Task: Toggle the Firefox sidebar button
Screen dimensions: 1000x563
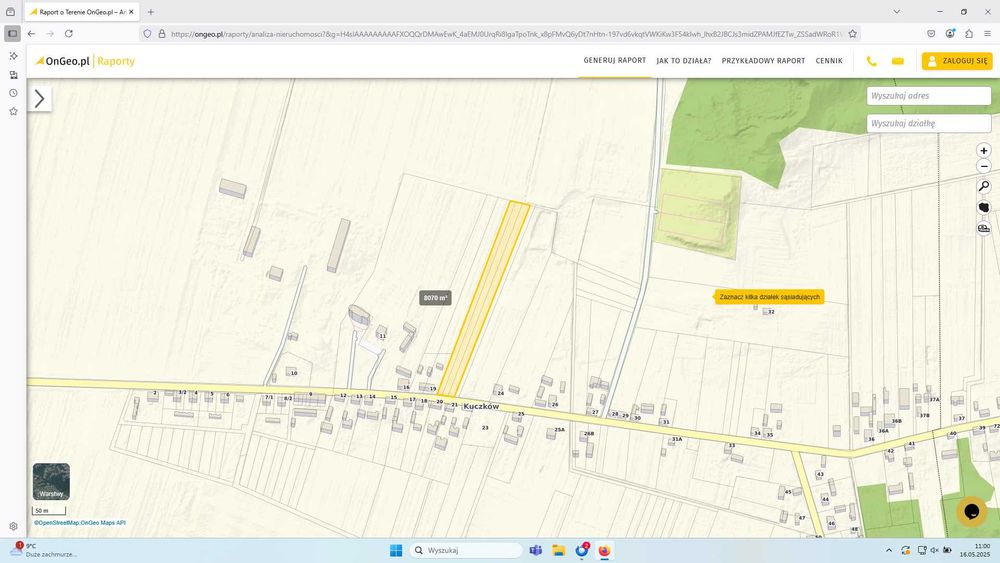Action: (x=12, y=34)
